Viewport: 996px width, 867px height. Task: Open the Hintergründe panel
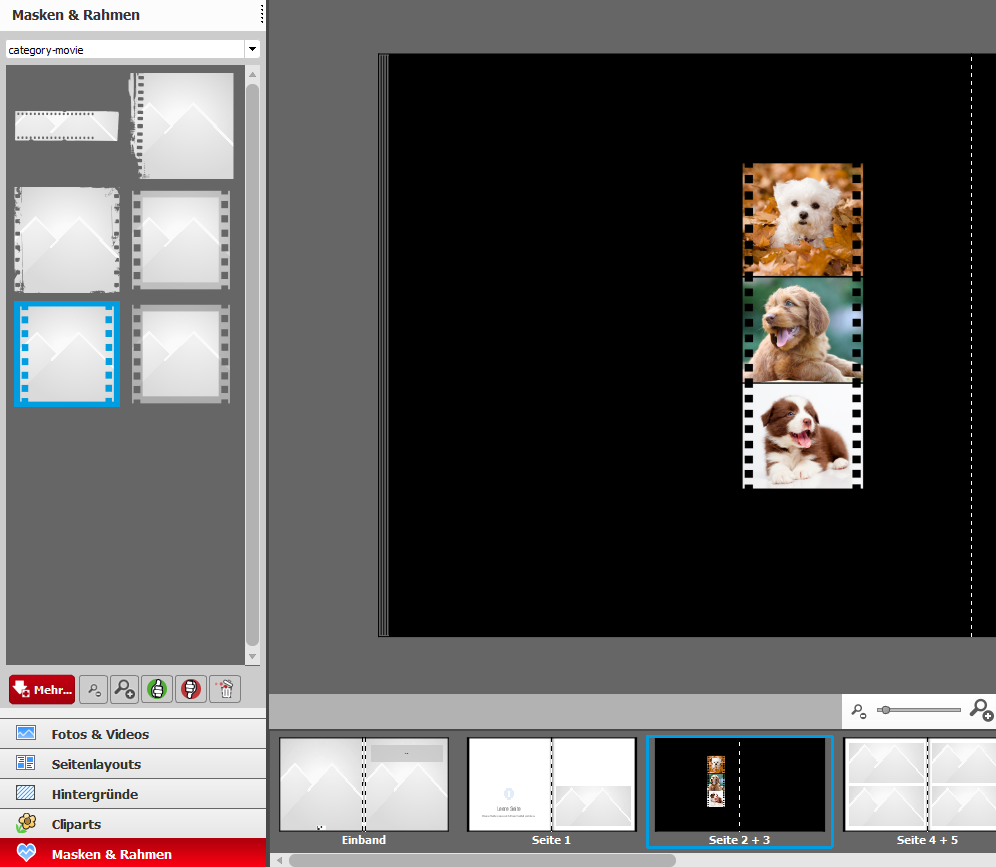point(133,794)
